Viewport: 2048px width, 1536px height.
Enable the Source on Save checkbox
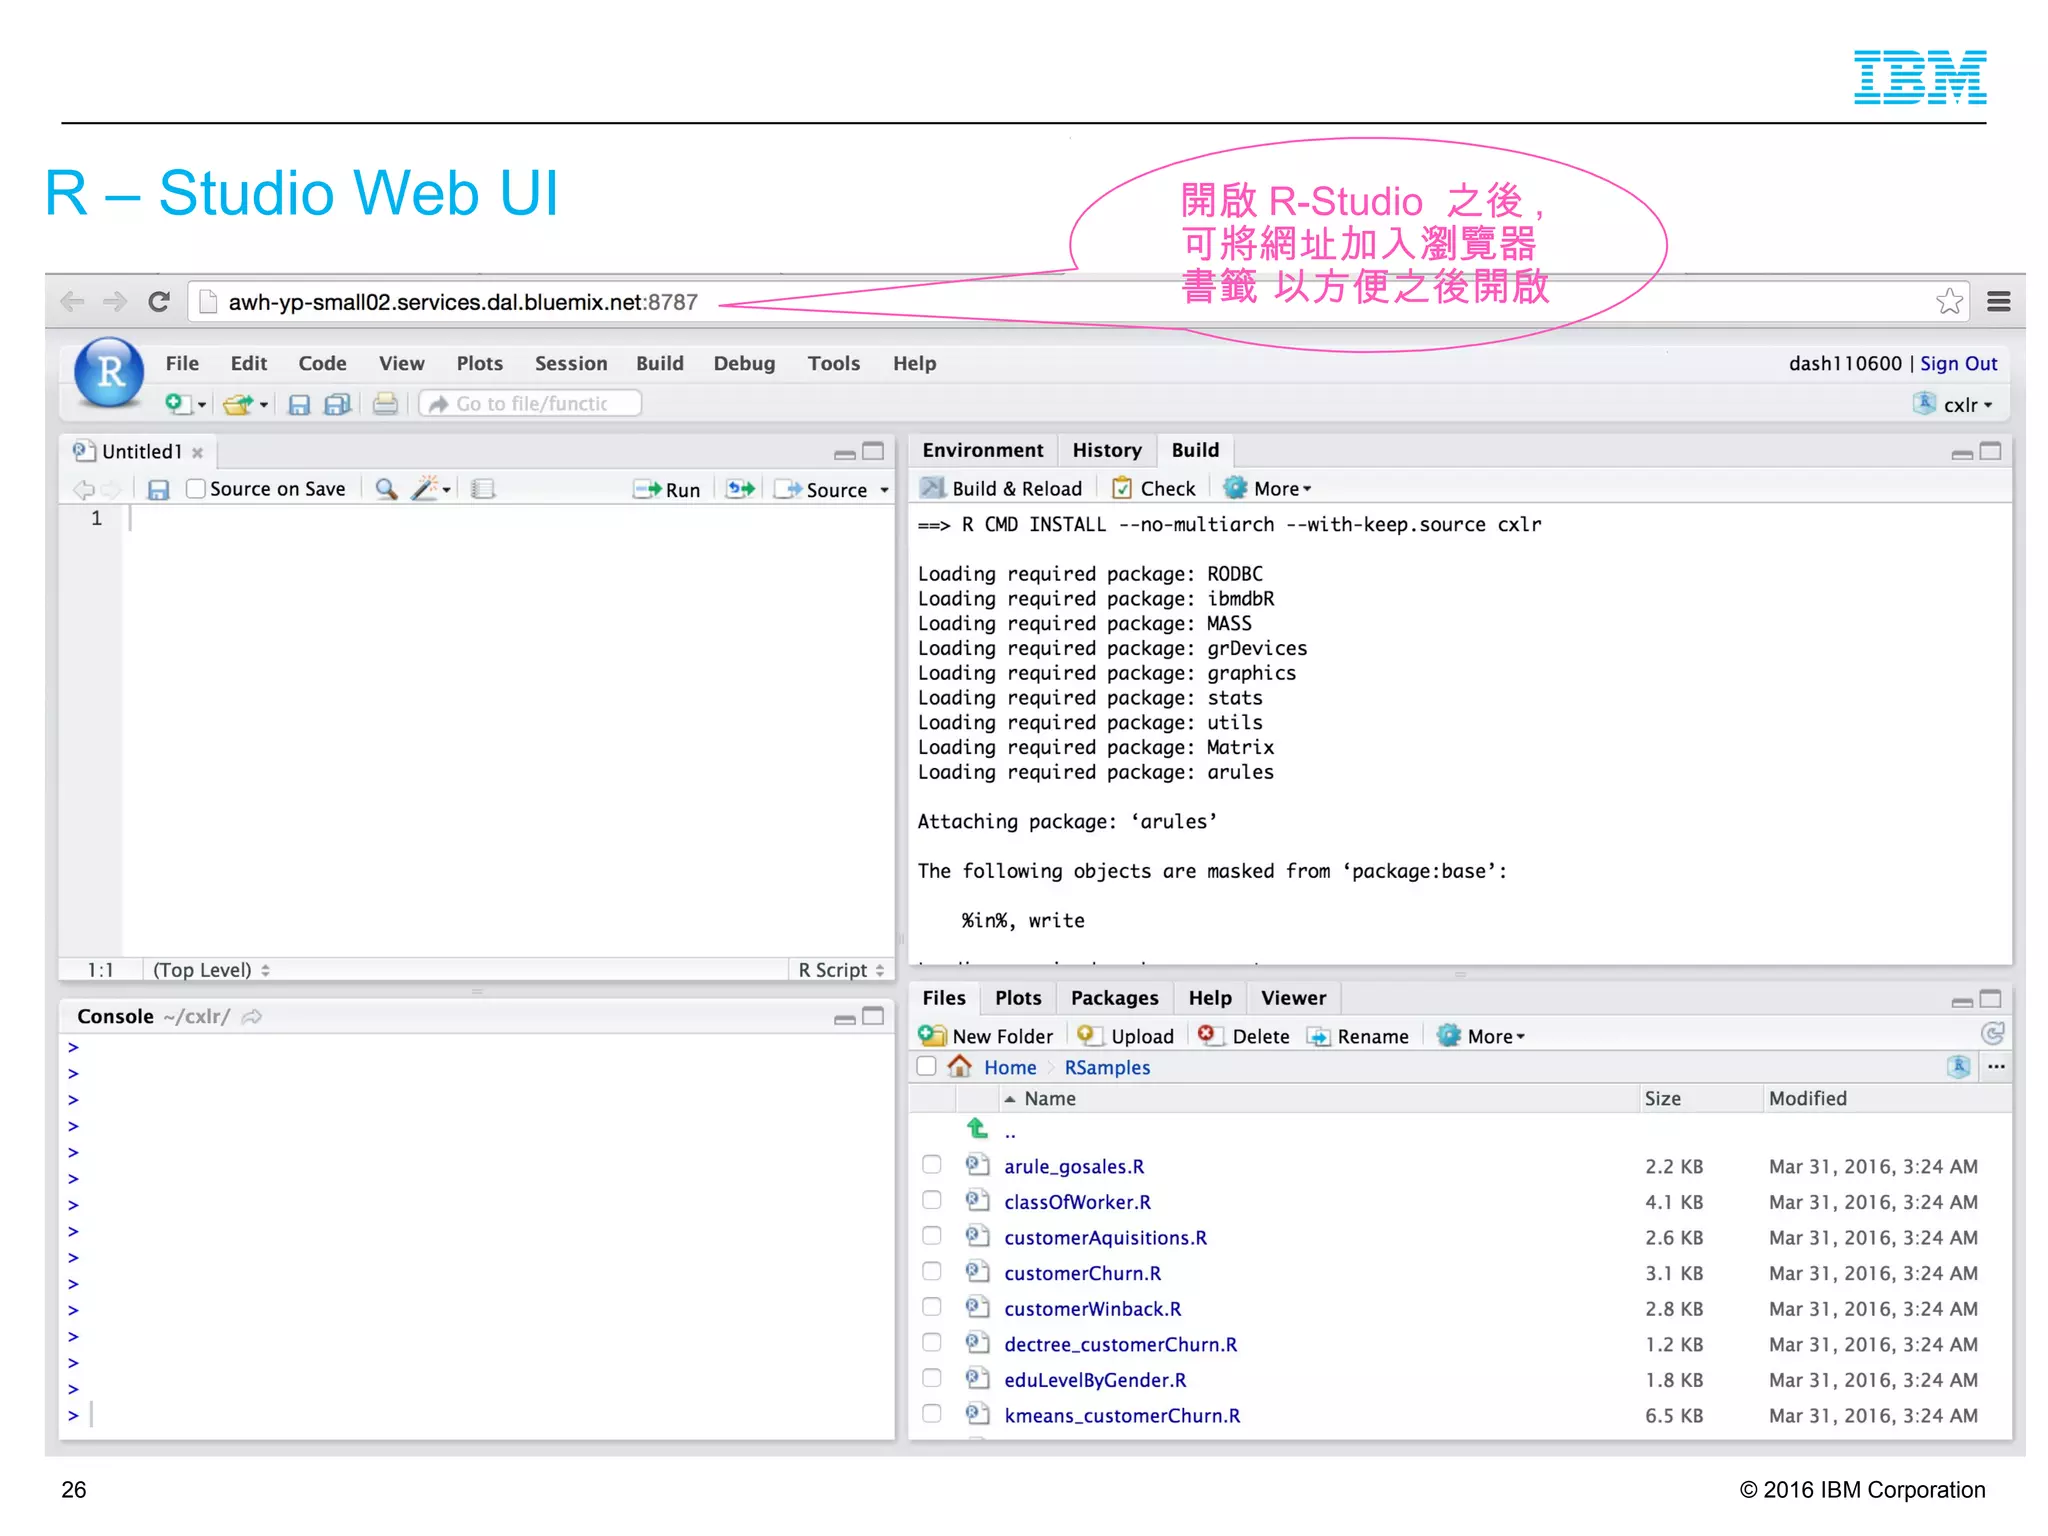[197, 489]
